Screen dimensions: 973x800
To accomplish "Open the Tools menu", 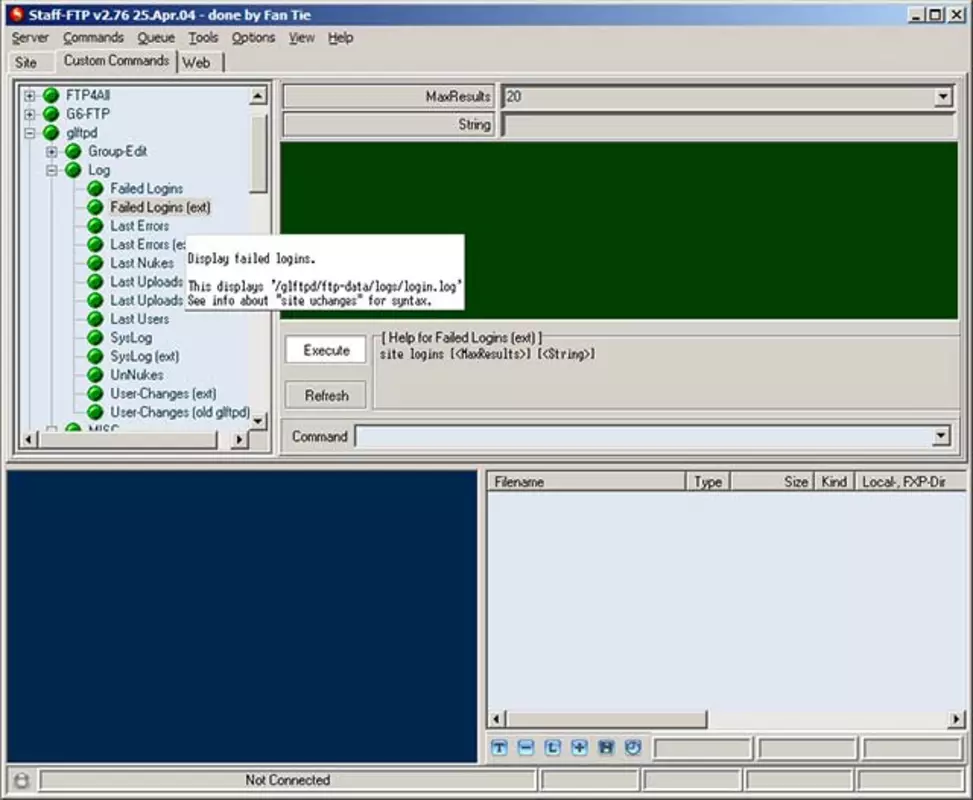I will (203, 38).
